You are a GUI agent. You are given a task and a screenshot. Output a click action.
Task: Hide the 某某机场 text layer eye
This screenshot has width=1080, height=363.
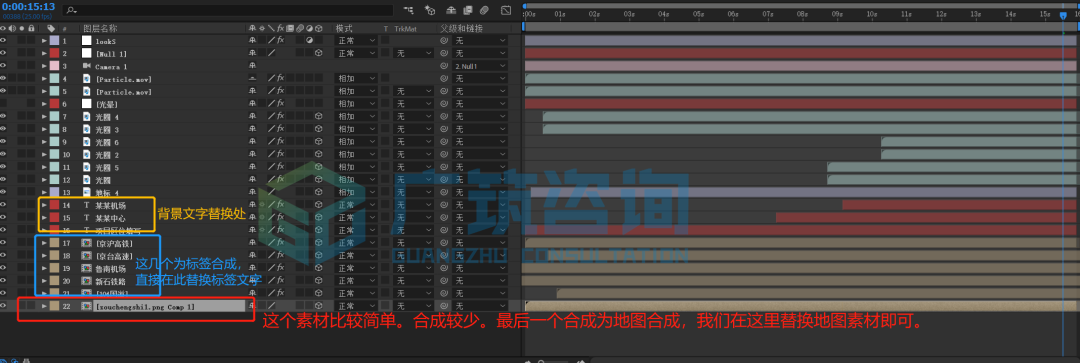click(x=3, y=205)
